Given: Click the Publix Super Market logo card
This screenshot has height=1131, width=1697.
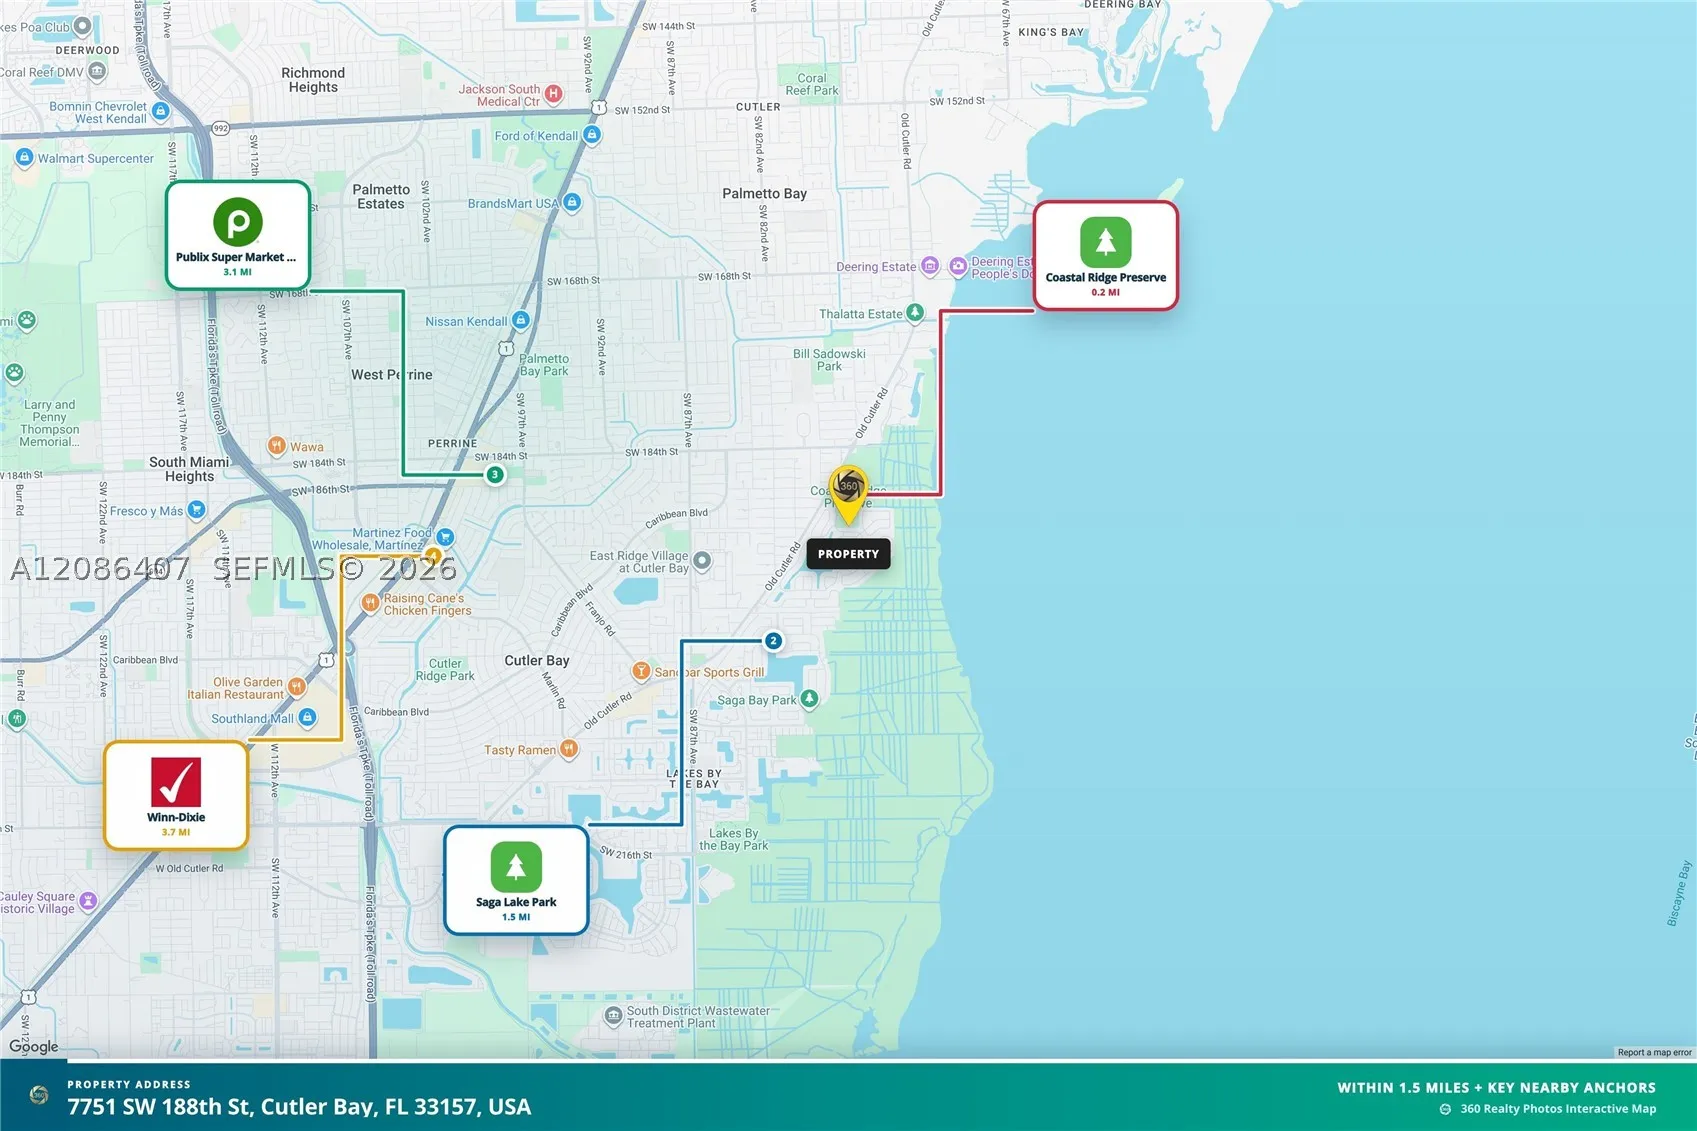Looking at the screenshot, I should (x=238, y=235).
